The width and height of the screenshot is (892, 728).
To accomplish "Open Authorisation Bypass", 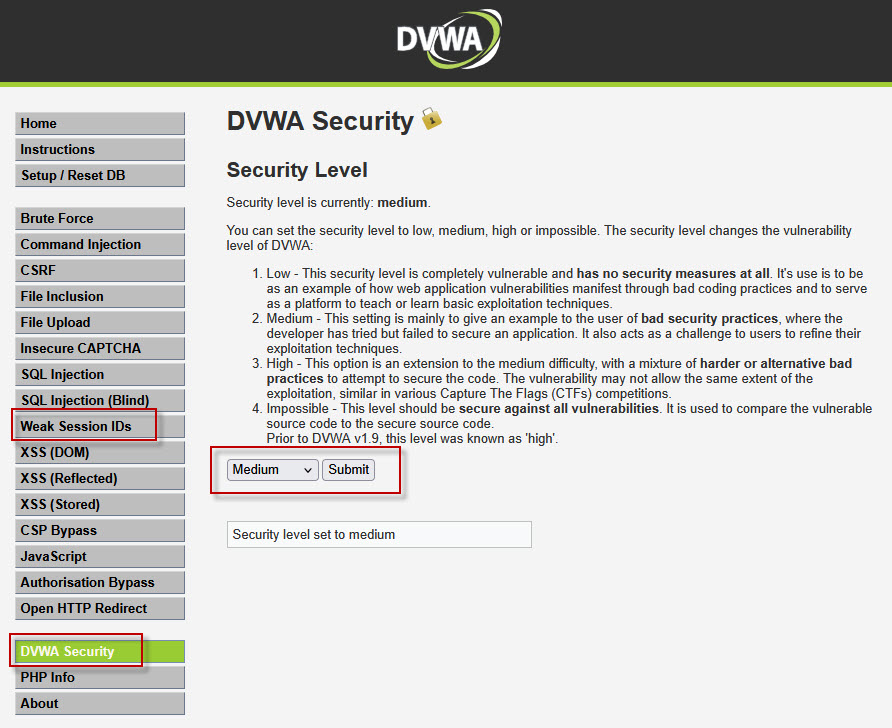I will click(100, 582).
